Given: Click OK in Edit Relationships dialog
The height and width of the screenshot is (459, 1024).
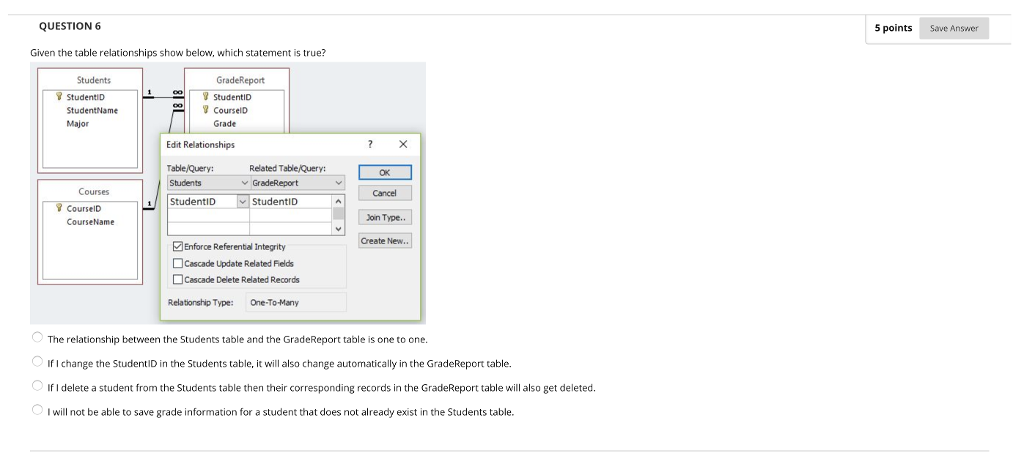Looking at the screenshot, I should 385,172.
